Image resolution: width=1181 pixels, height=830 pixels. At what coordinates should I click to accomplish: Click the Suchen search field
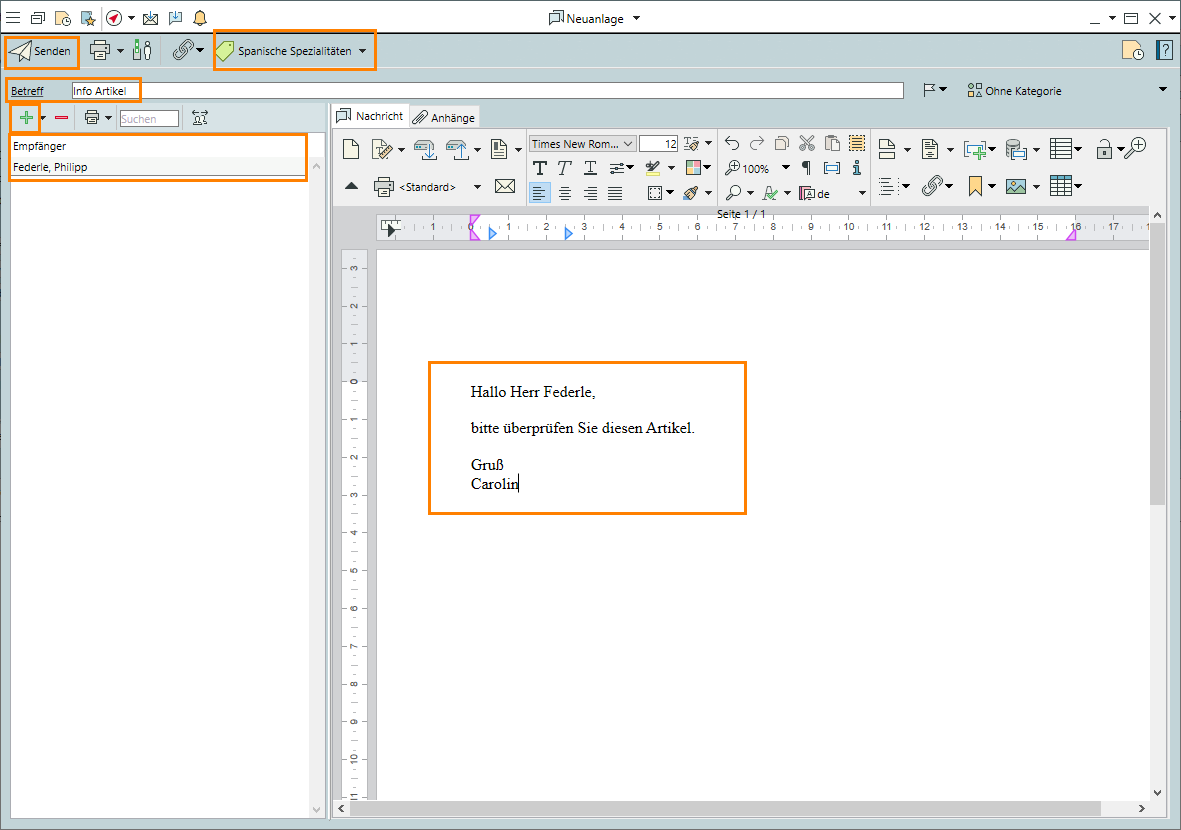coord(149,119)
